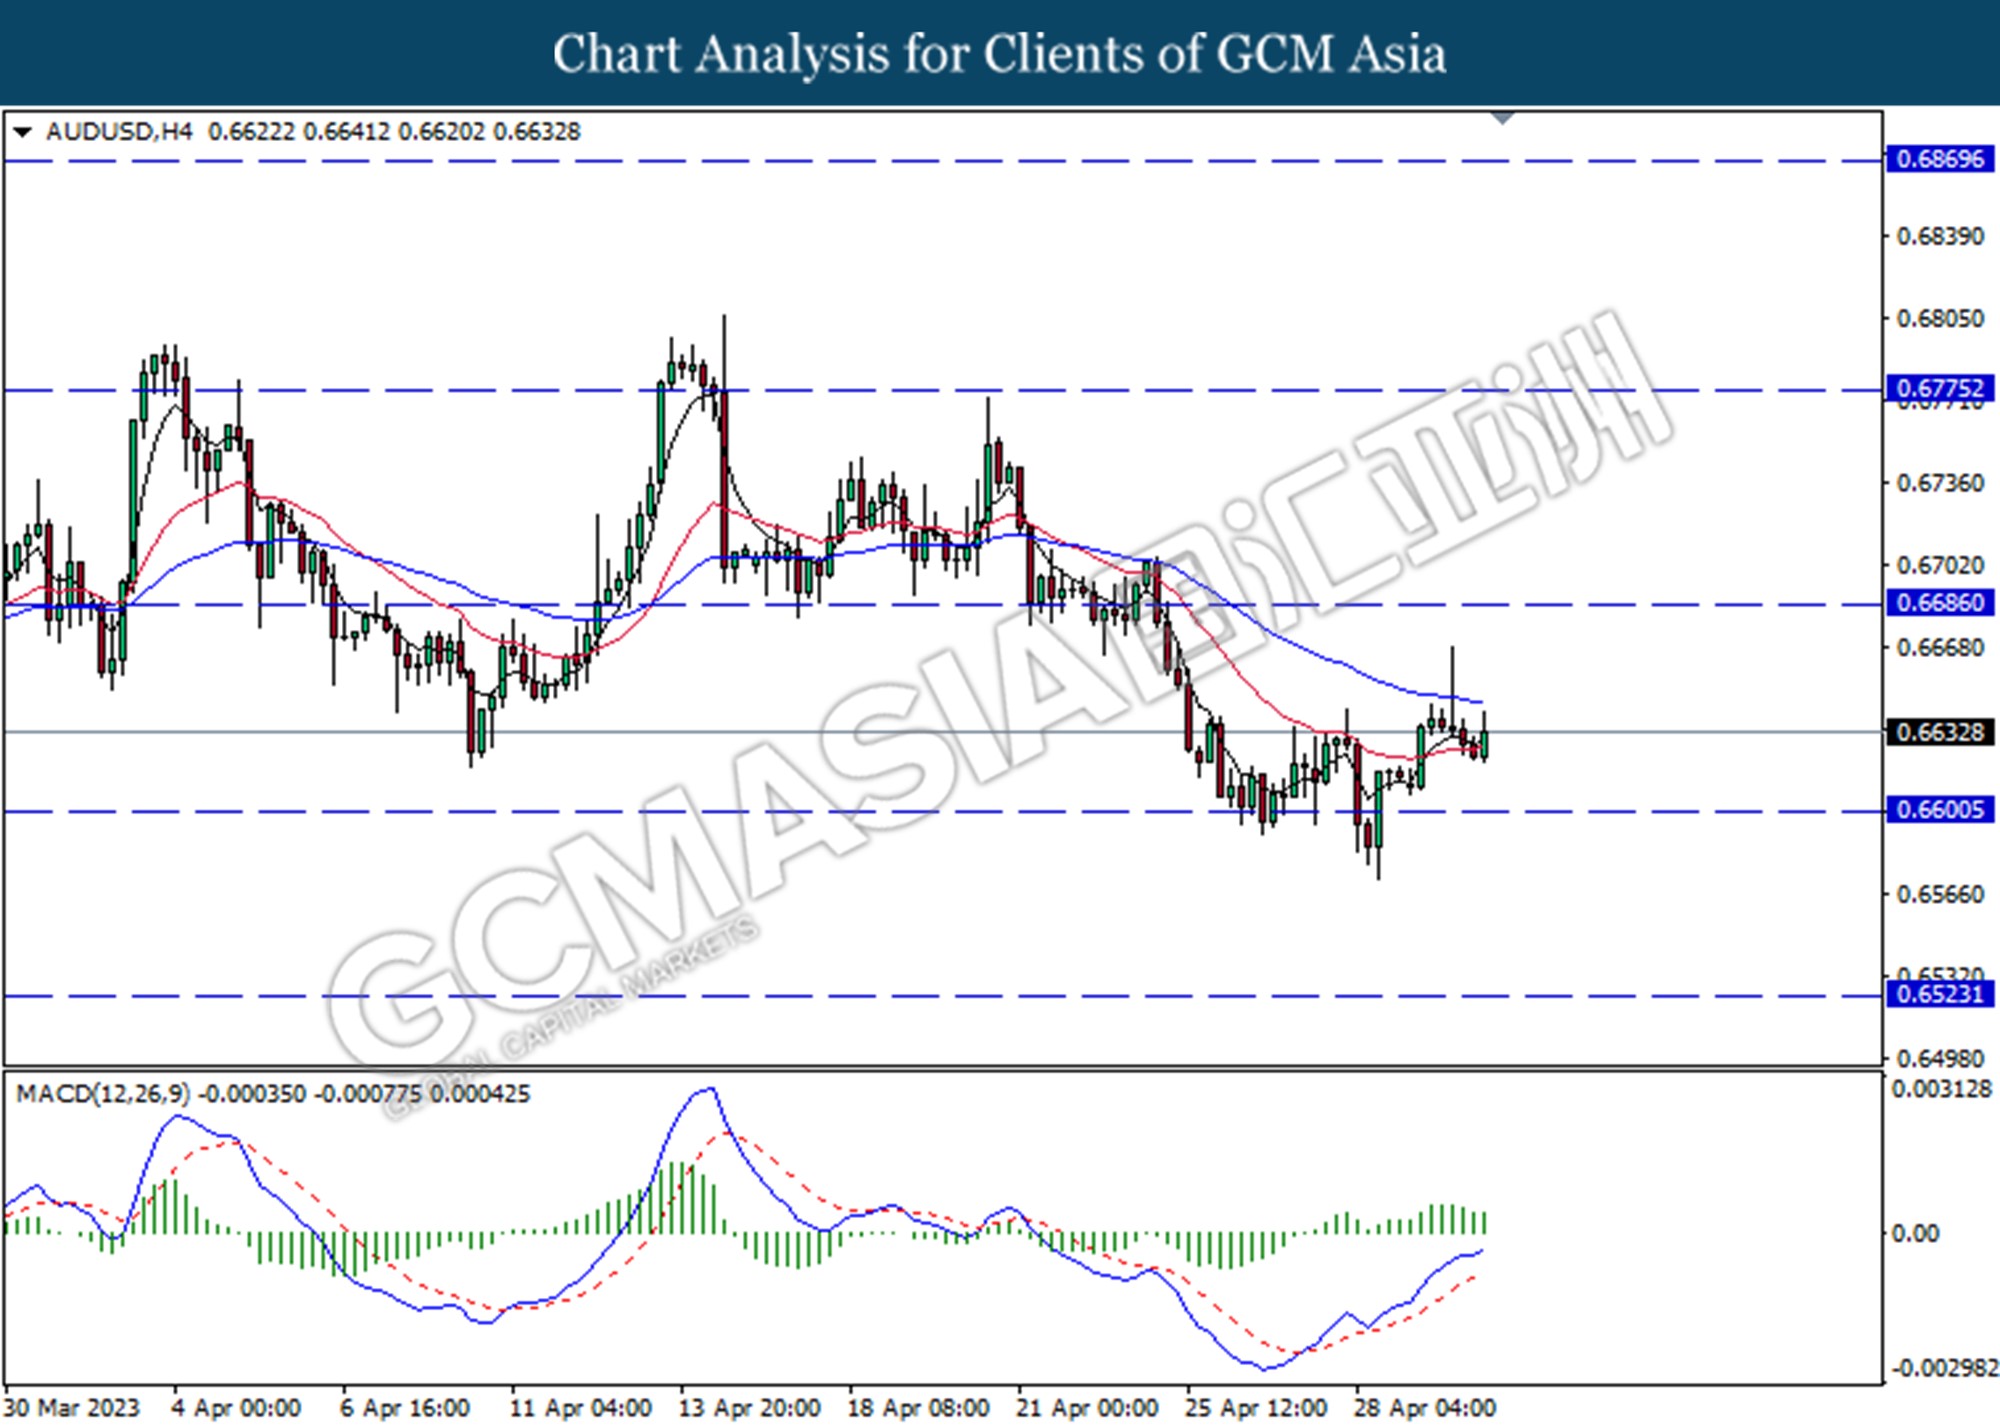Click the chart shift triangle marker at the top
Screen dimensions: 2000x1428
click(x=1502, y=118)
